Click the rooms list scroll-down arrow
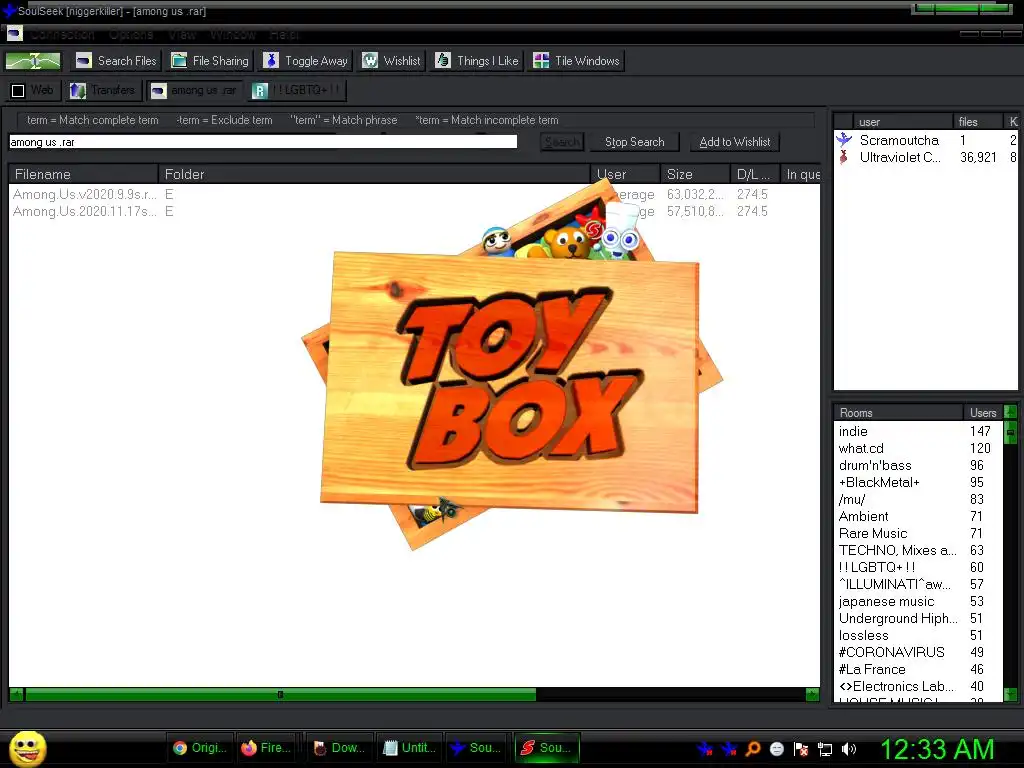1024x768 pixels. pyautogui.click(x=1010, y=695)
